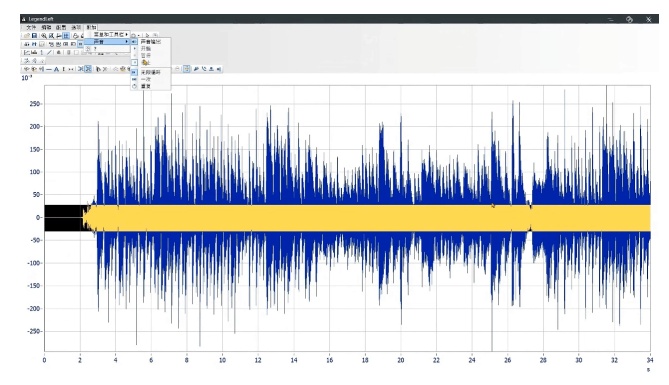Click the phone-handset icon in lower toolbar
Viewport: 669px width, 385px height.
204,69
